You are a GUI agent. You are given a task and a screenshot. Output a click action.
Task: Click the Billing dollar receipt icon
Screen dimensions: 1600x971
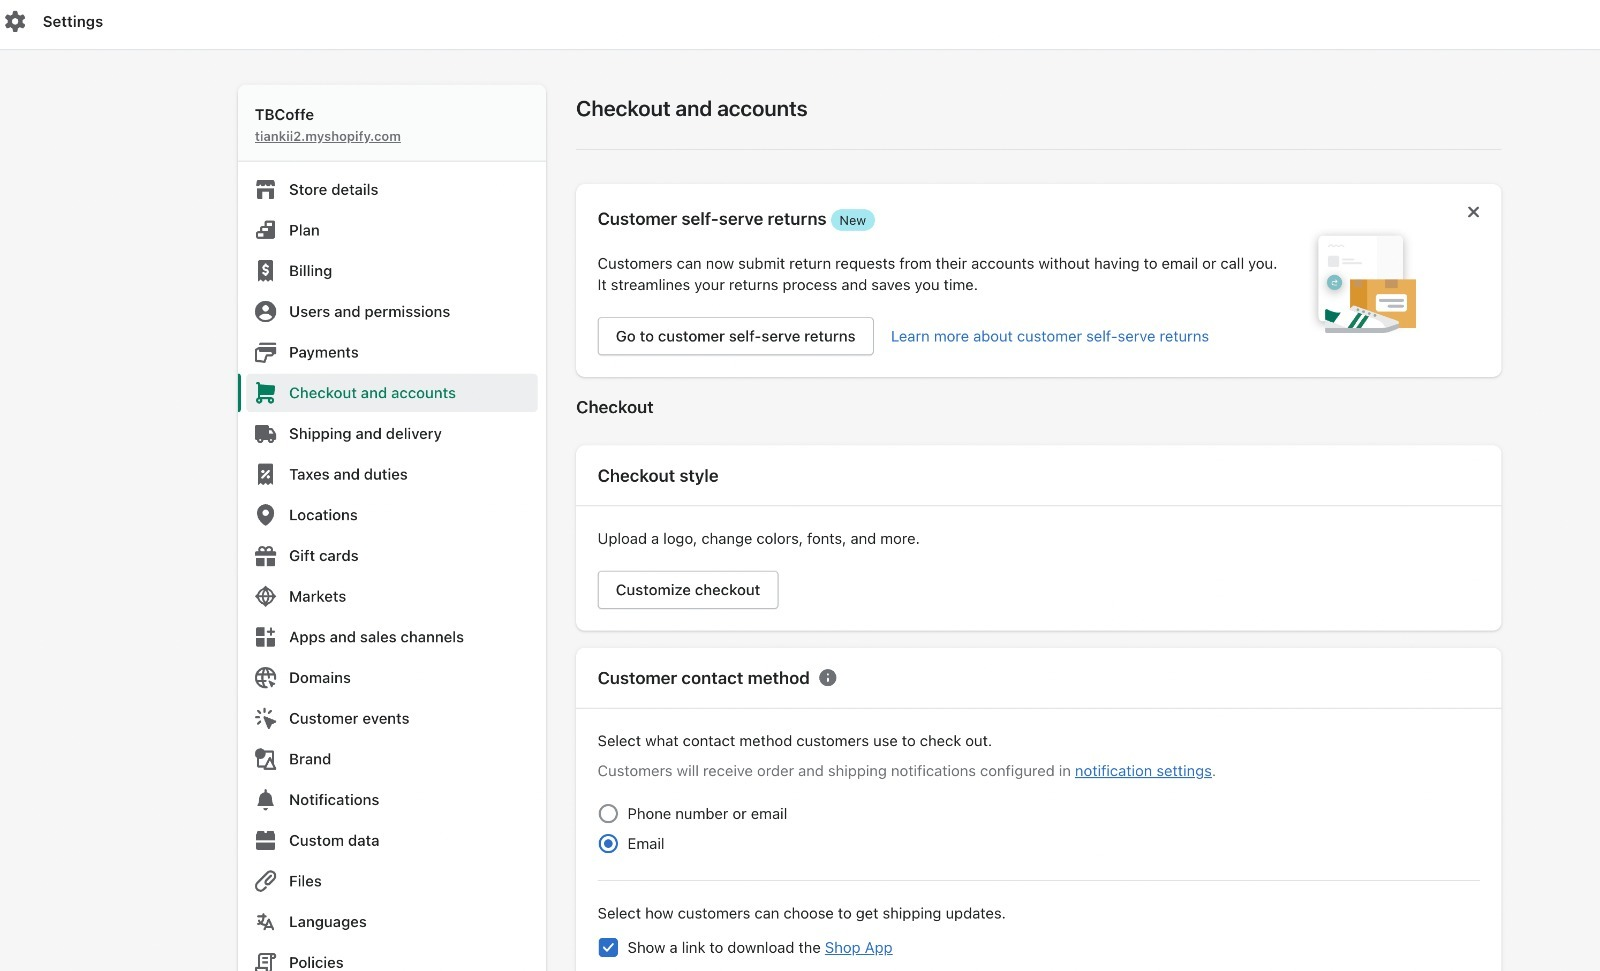tap(265, 271)
